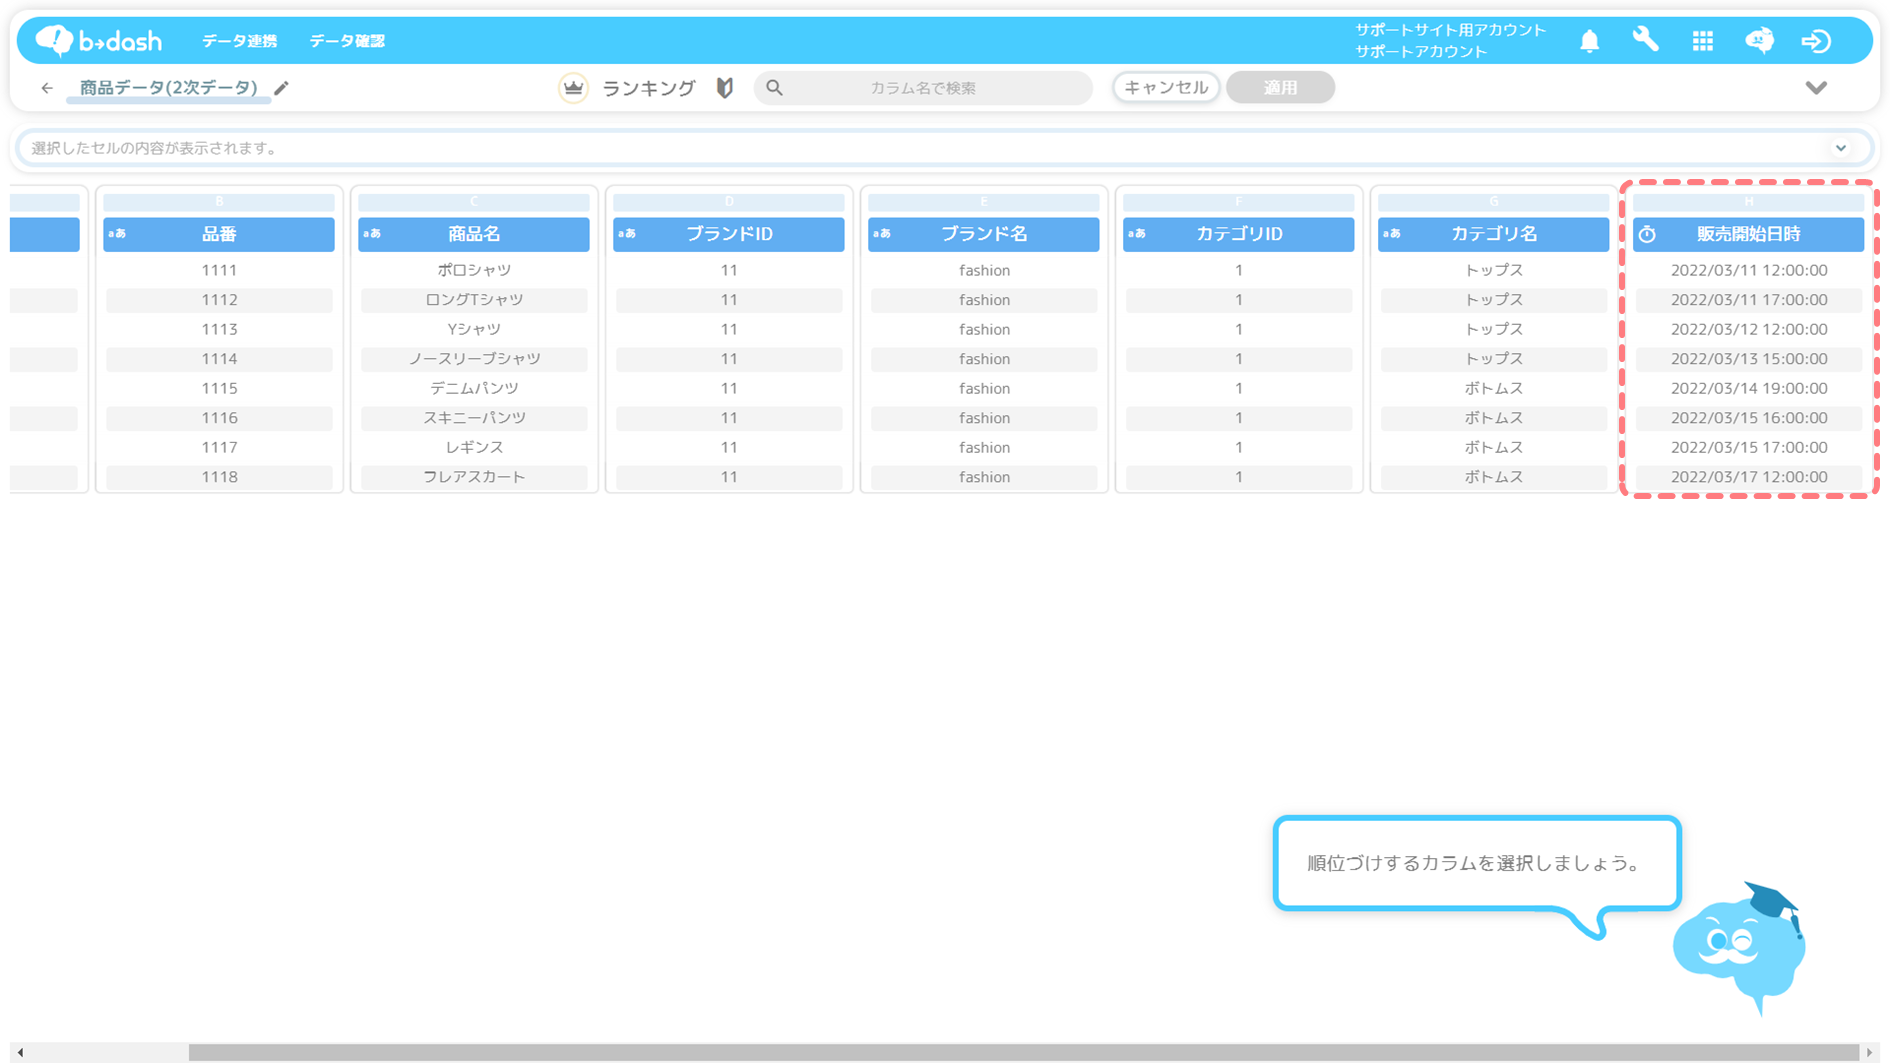Select the 販売開始日時 column header

tap(1749, 234)
